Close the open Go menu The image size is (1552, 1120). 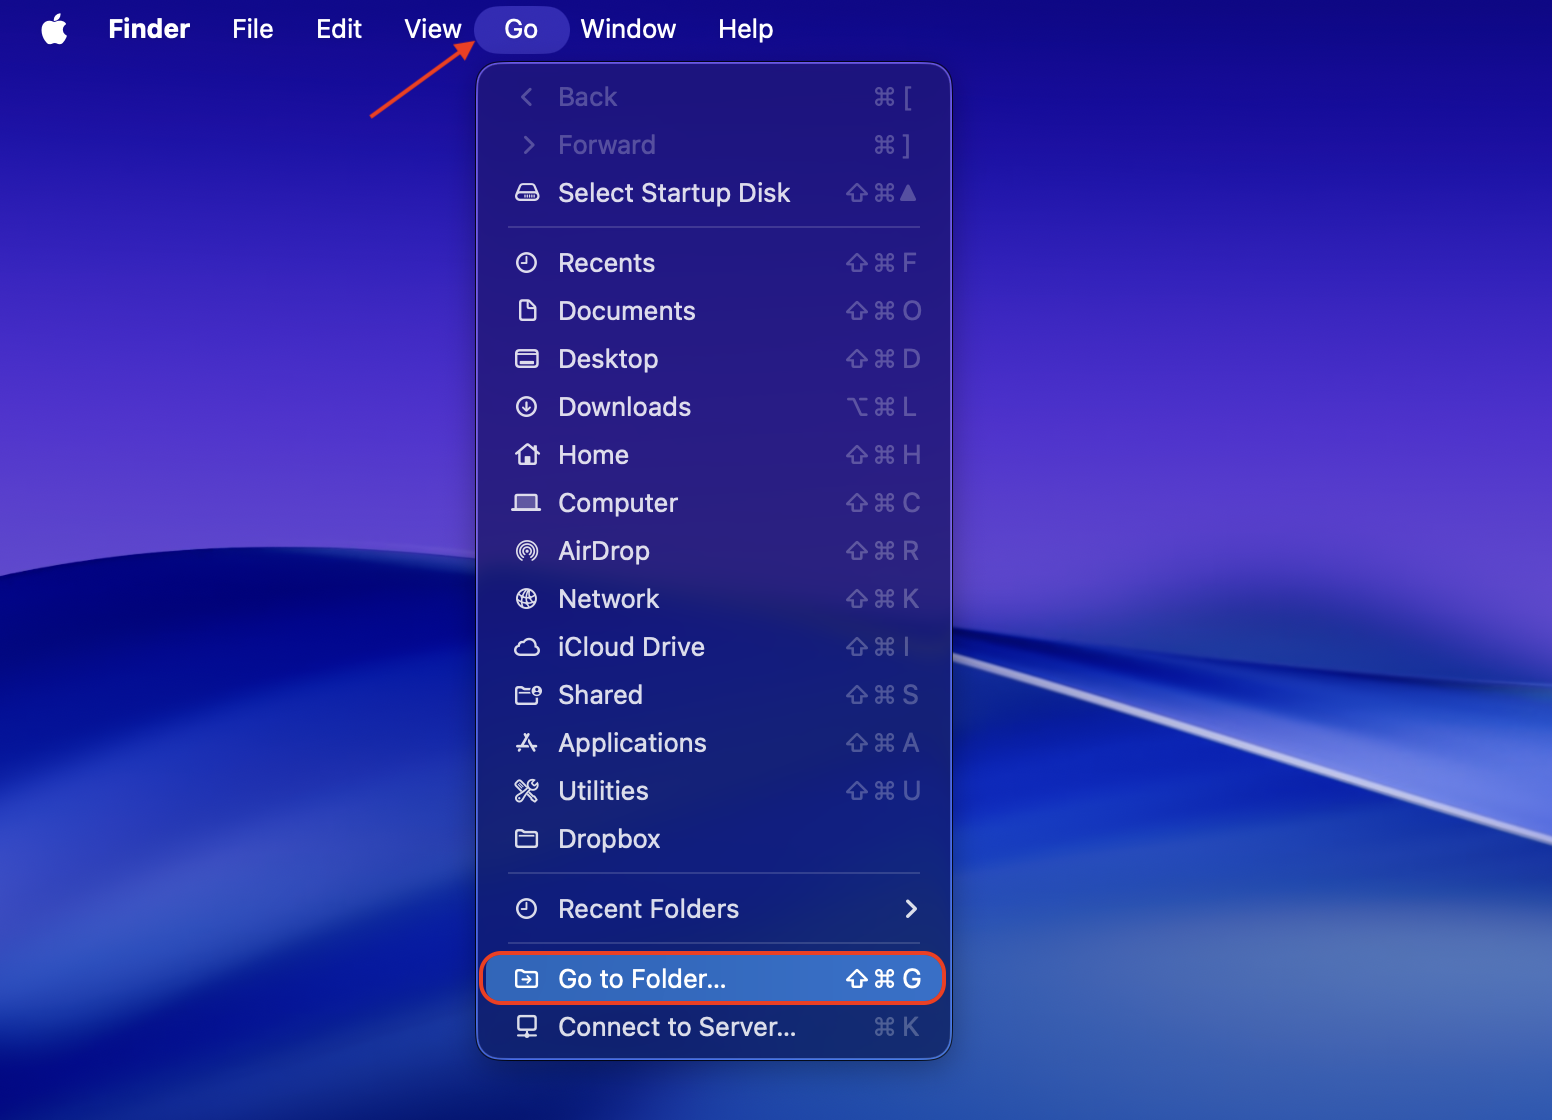521,29
